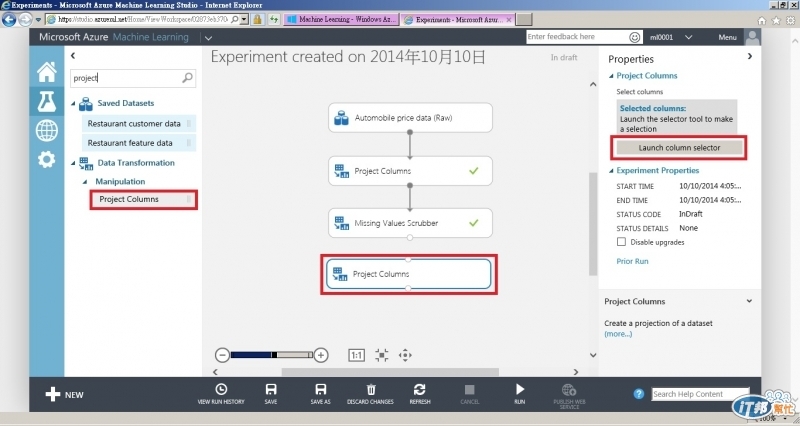Collapse the Experiment Properties section
This screenshot has width=800, height=426.
coord(611,170)
